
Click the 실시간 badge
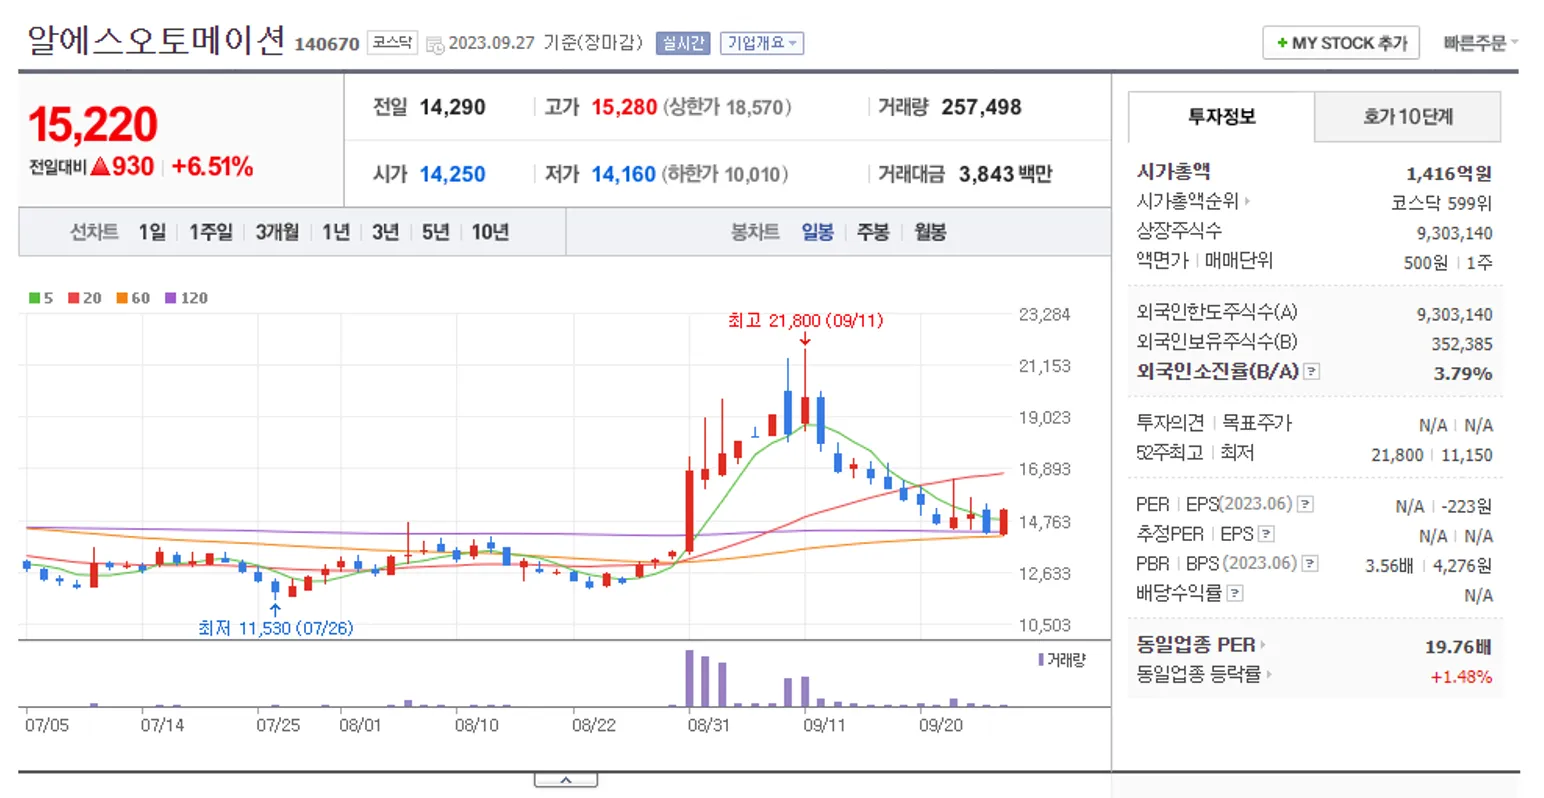point(683,43)
